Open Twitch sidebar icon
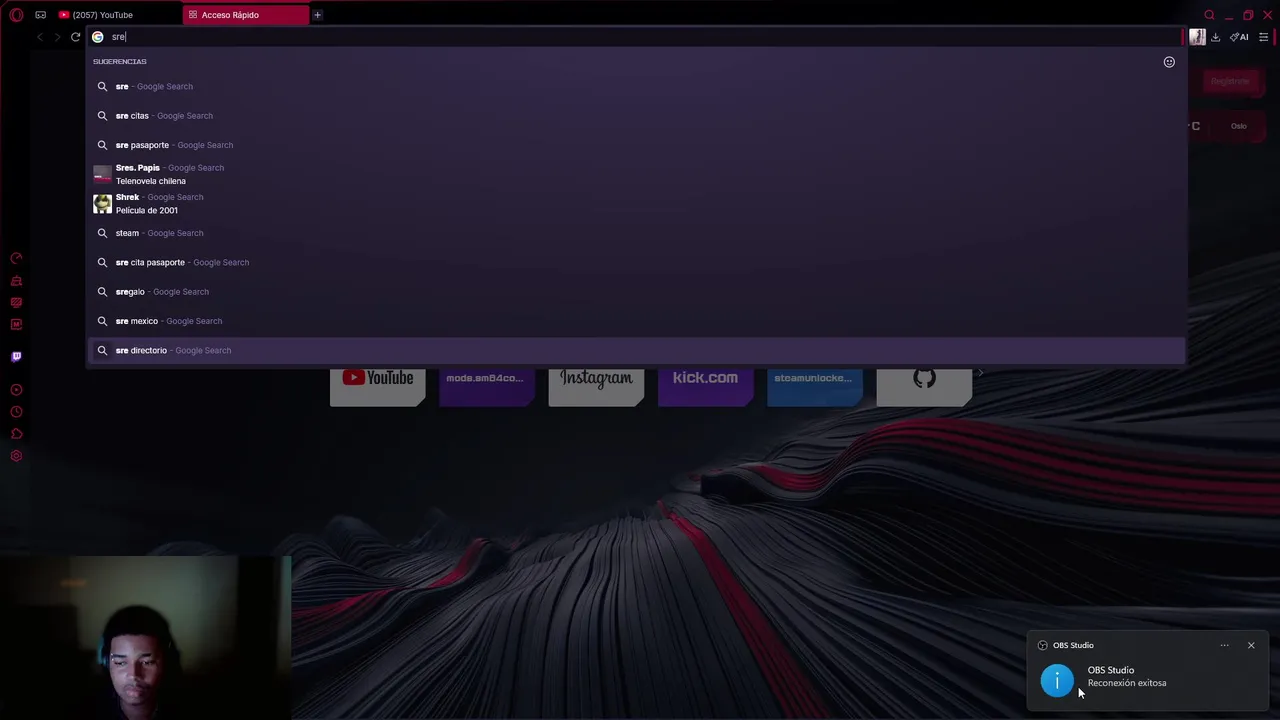Viewport: 1280px width, 720px height. point(16,356)
